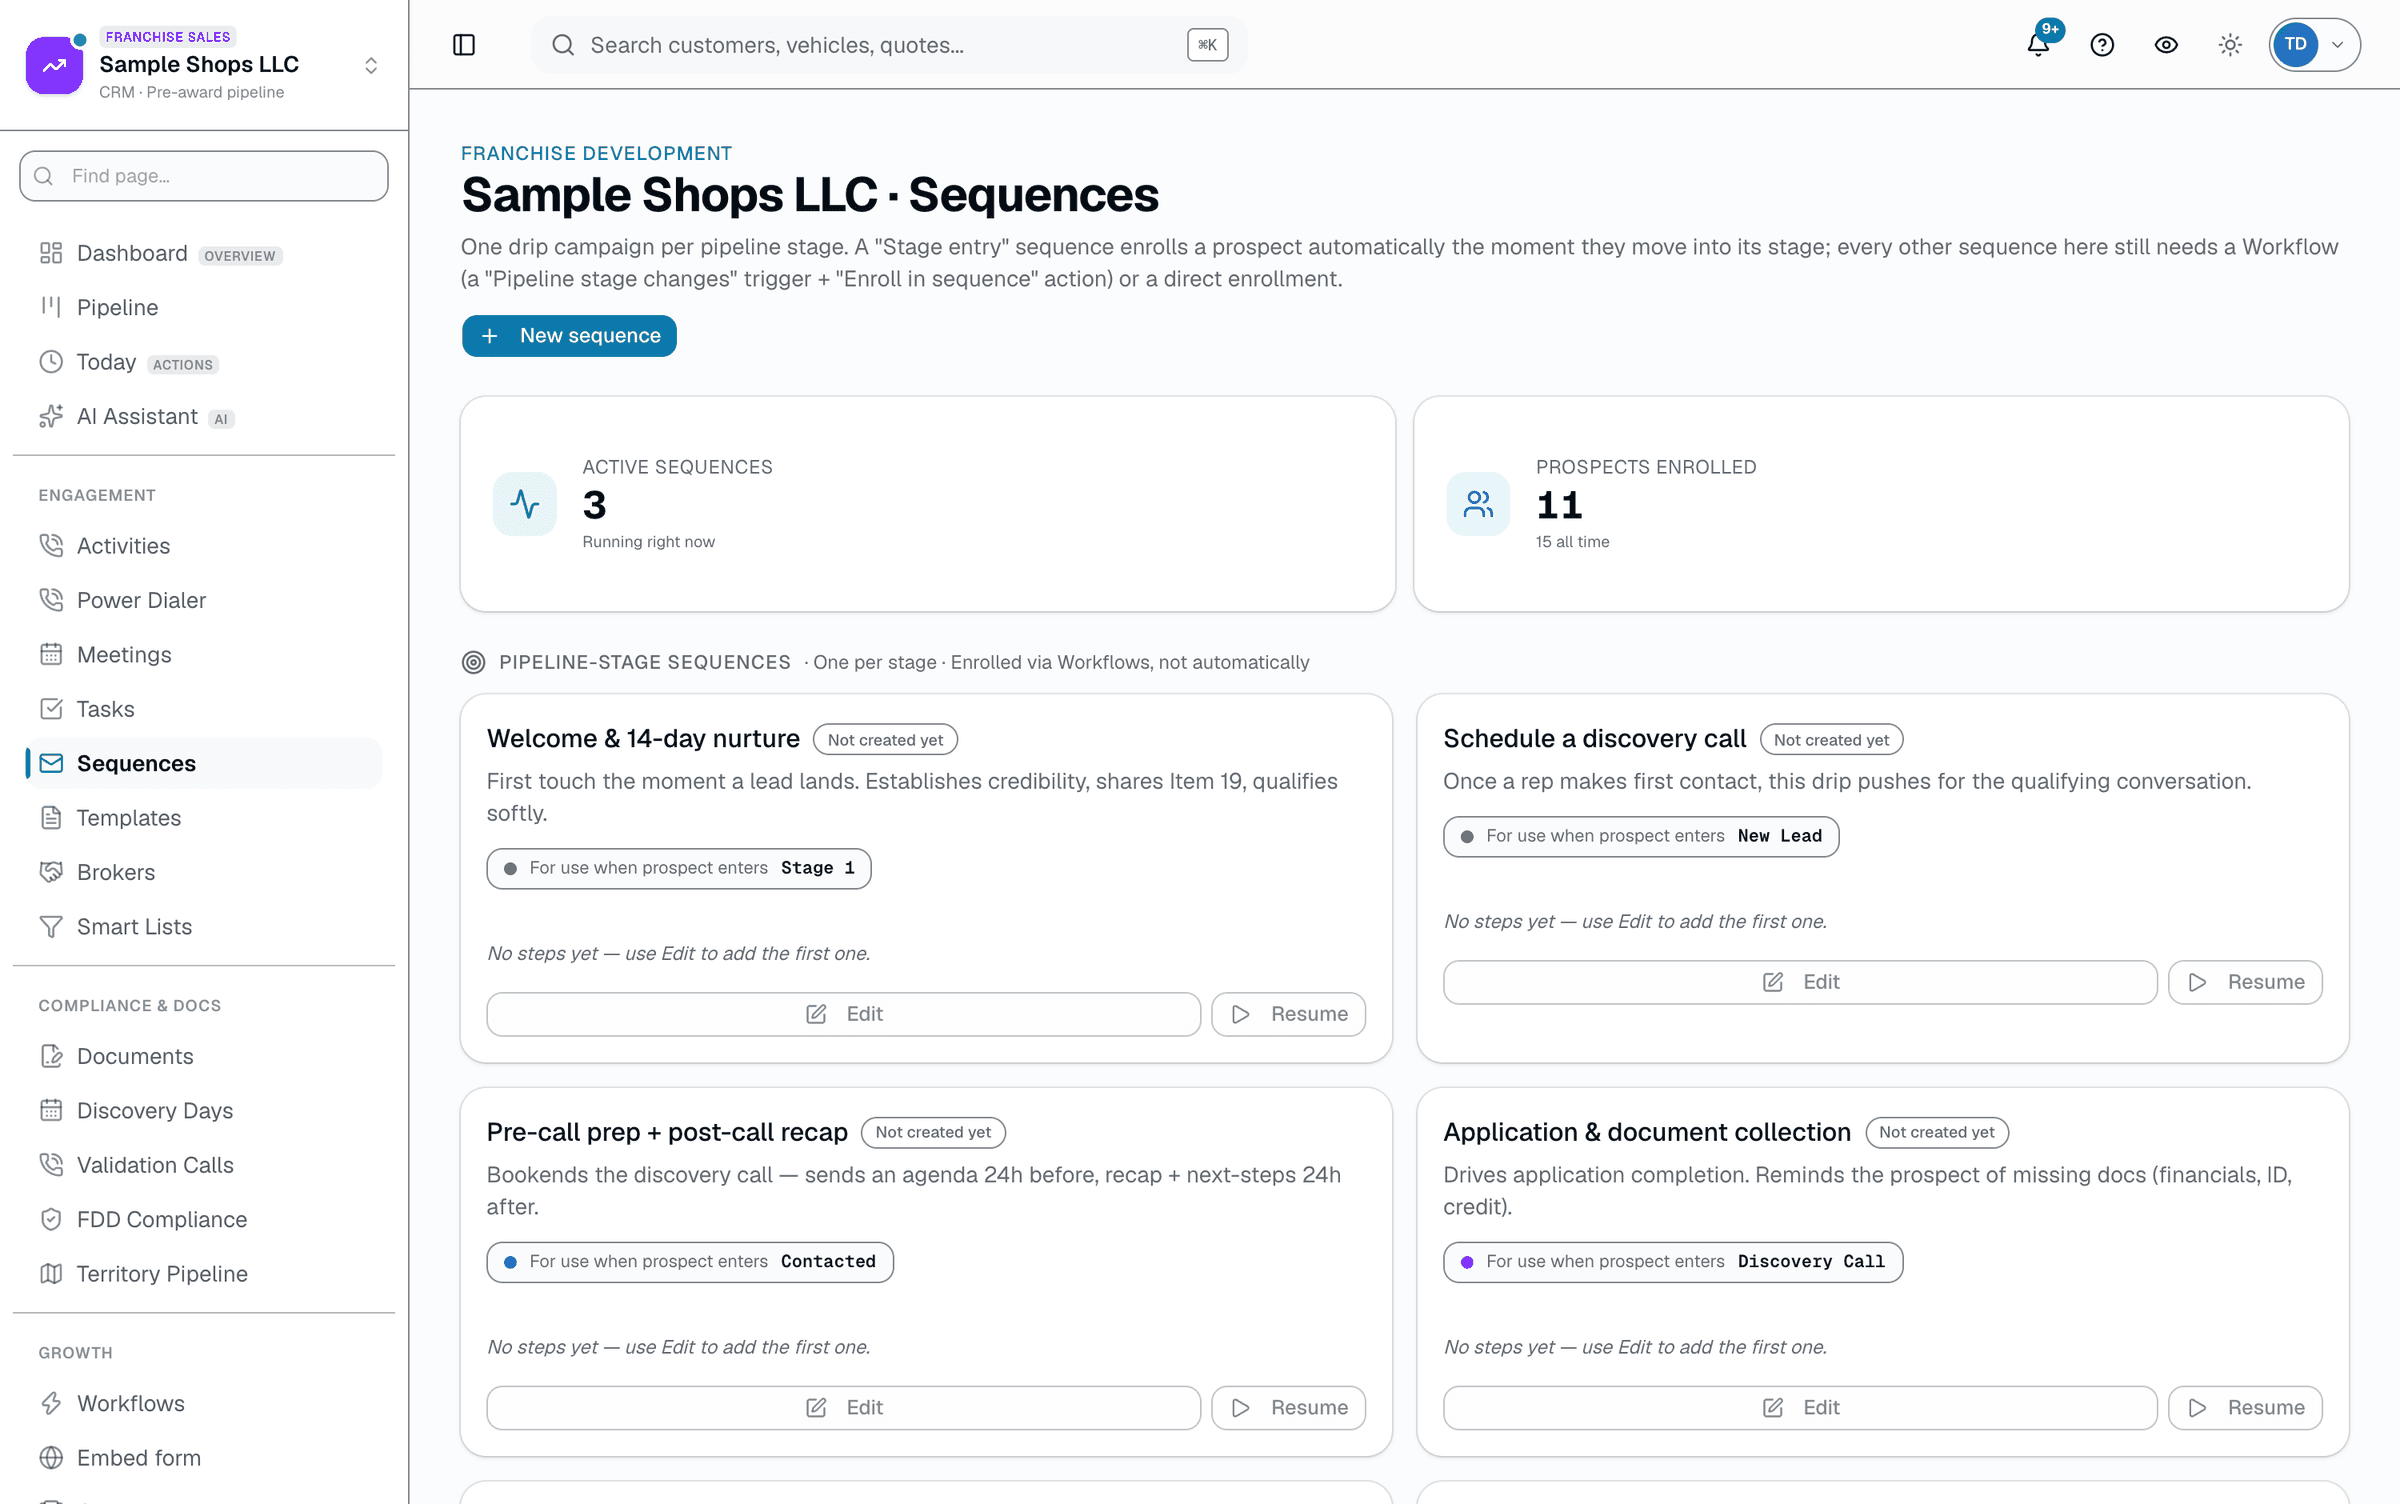Edit the Welcome & 14-day nurture sequence
The image size is (2400, 1504).
click(843, 1014)
